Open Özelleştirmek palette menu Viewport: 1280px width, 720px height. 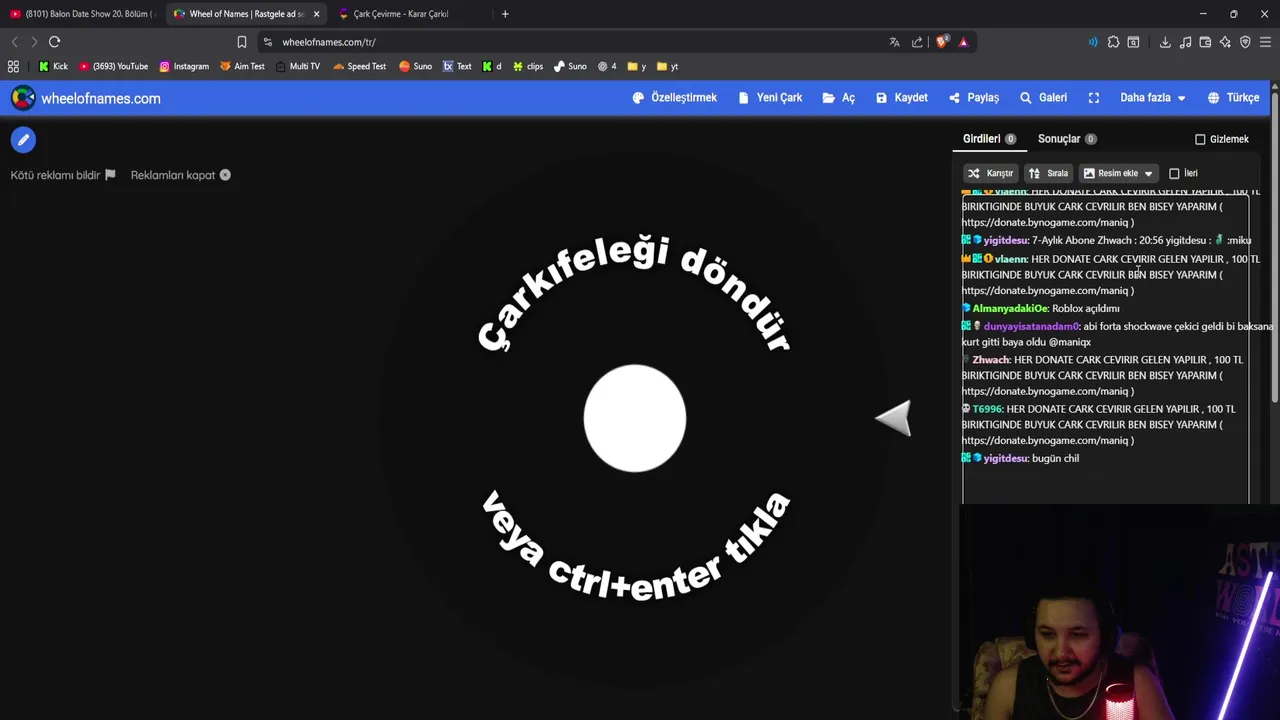(x=675, y=98)
